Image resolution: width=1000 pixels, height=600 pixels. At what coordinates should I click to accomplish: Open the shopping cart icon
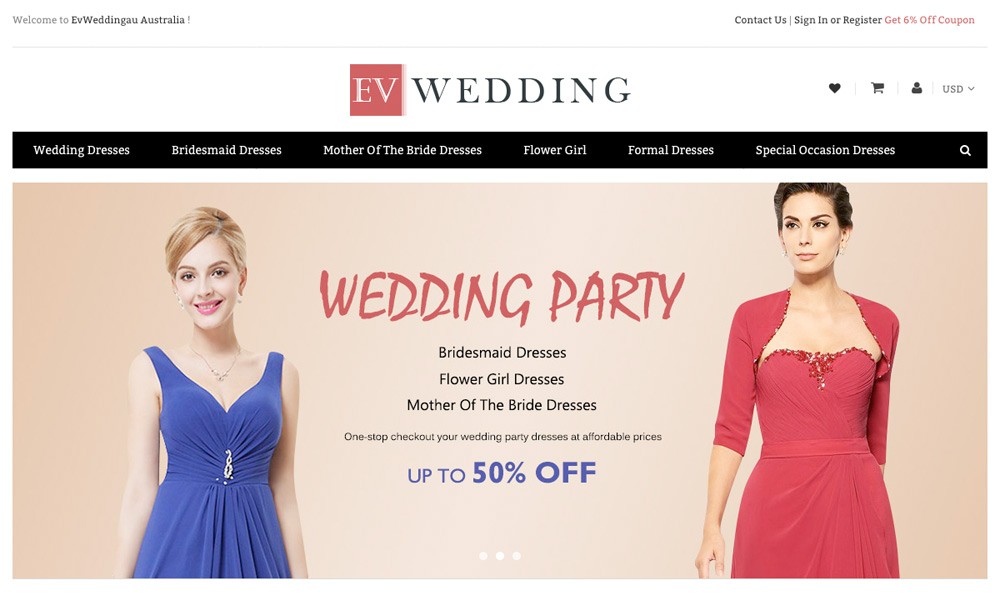point(878,88)
